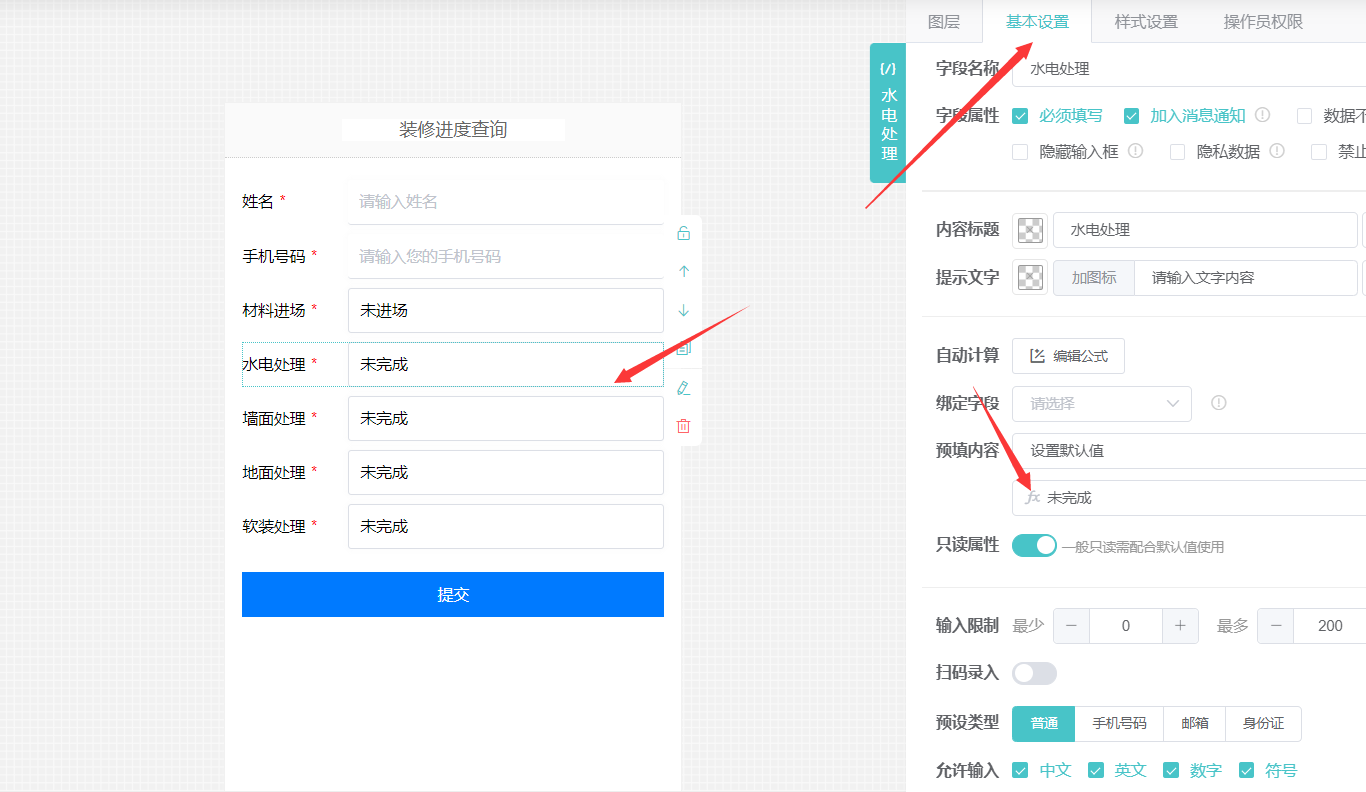Click the fx icon in 未完成 default value field
The image size is (1366, 792).
[x=1033, y=497]
